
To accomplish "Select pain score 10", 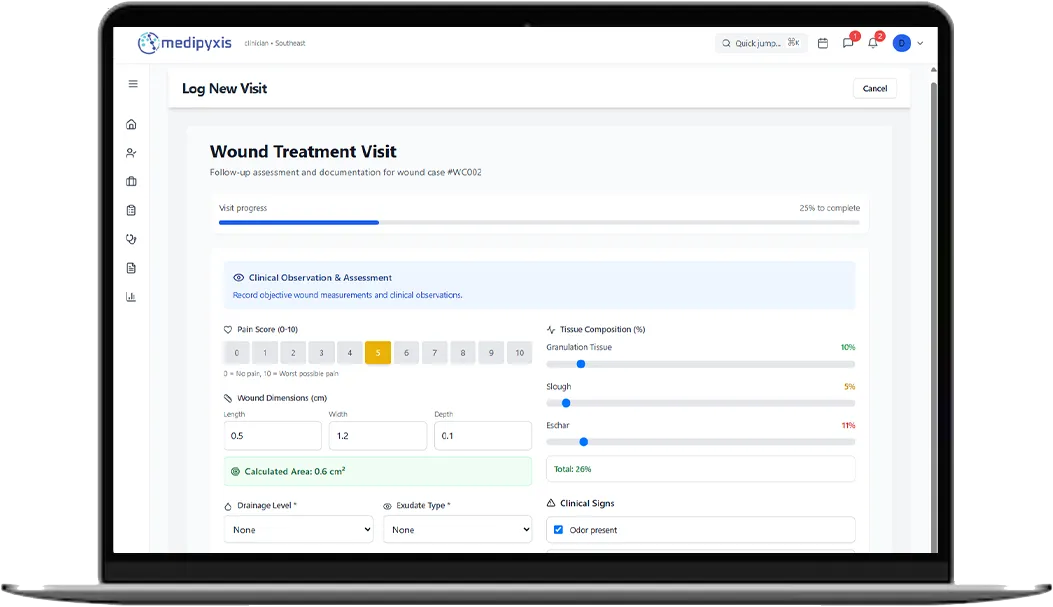I will coord(519,353).
